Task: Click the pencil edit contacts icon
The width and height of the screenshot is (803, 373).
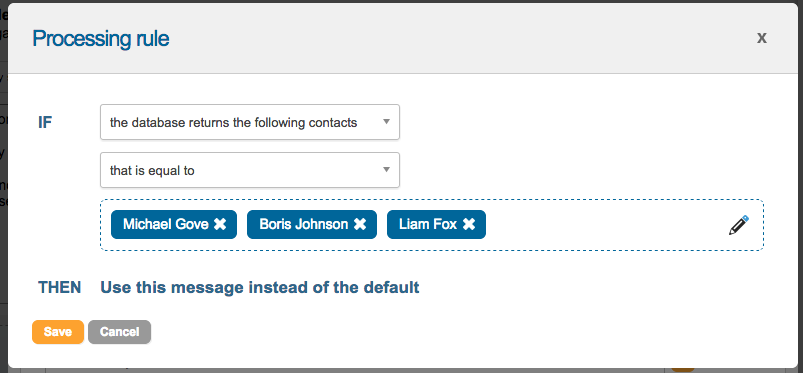Action: click(x=738, y=225)
